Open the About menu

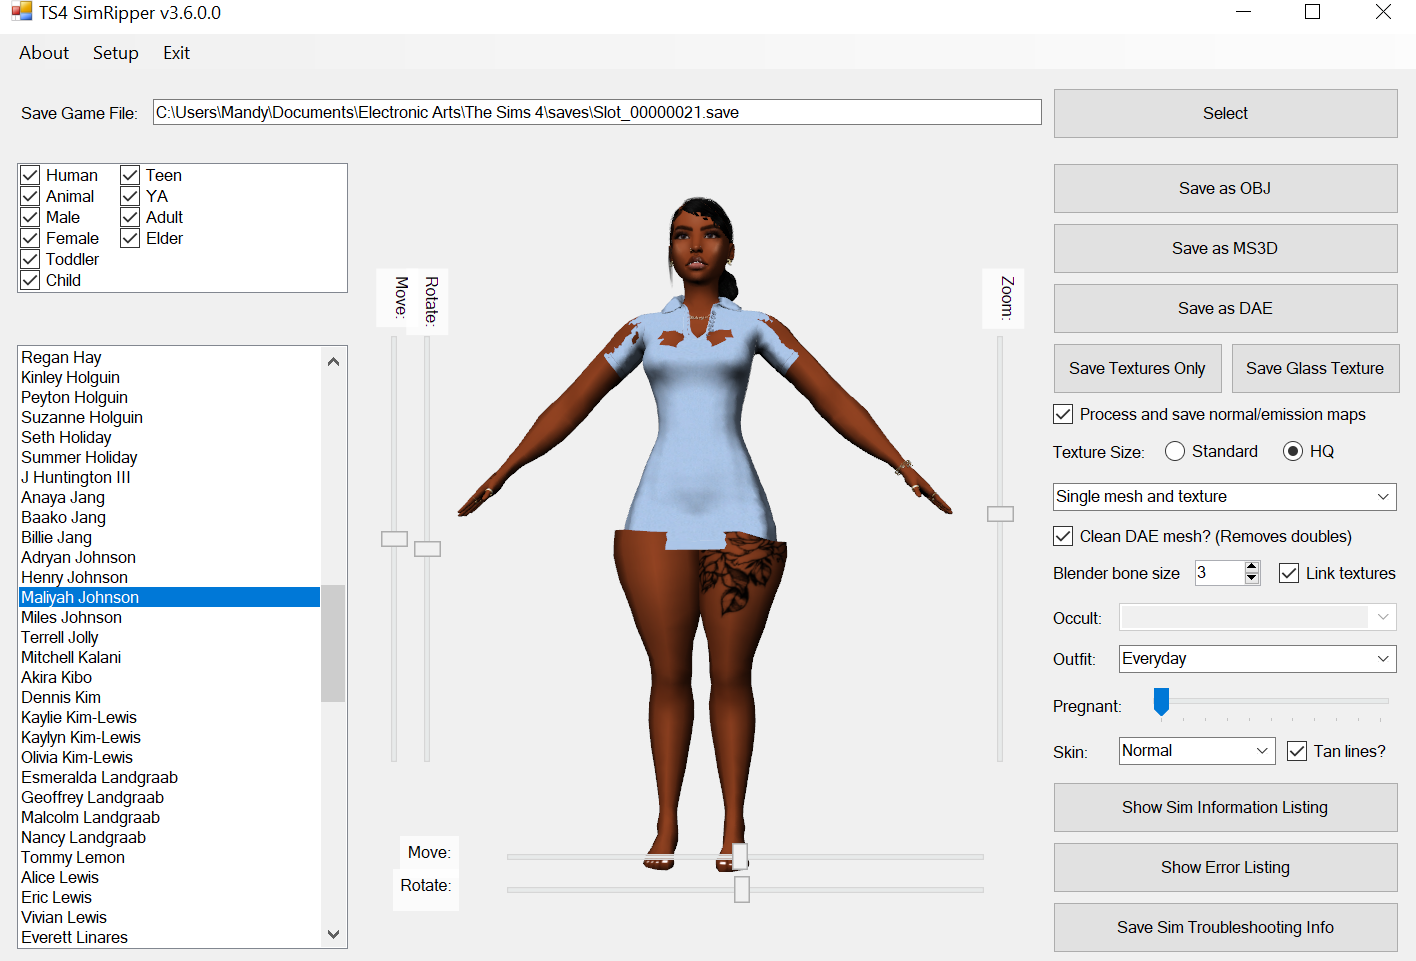[43, 52]
